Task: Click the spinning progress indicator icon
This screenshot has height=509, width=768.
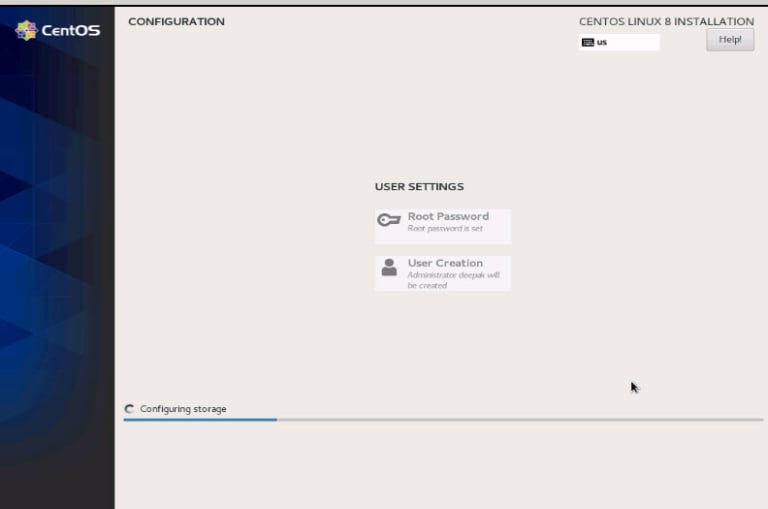Action: 129,409
